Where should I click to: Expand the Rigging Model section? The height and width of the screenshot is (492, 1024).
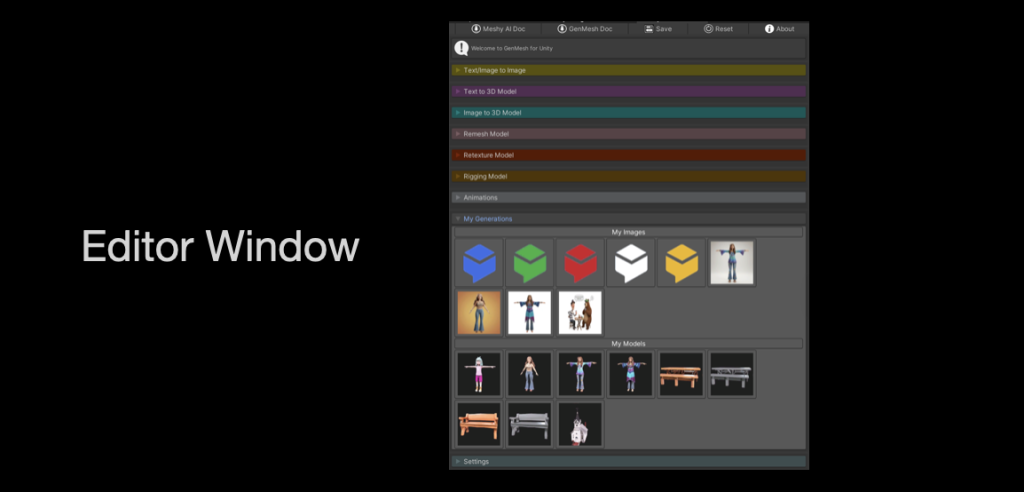point(485,177)
